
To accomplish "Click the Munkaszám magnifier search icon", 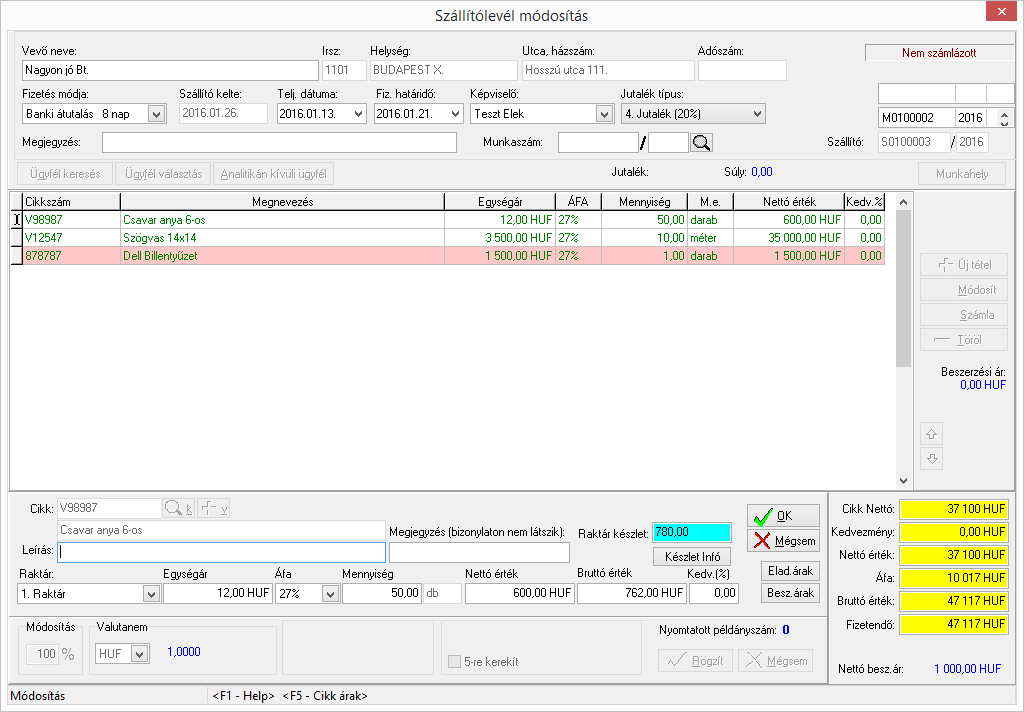I will (x=701, y=142).
